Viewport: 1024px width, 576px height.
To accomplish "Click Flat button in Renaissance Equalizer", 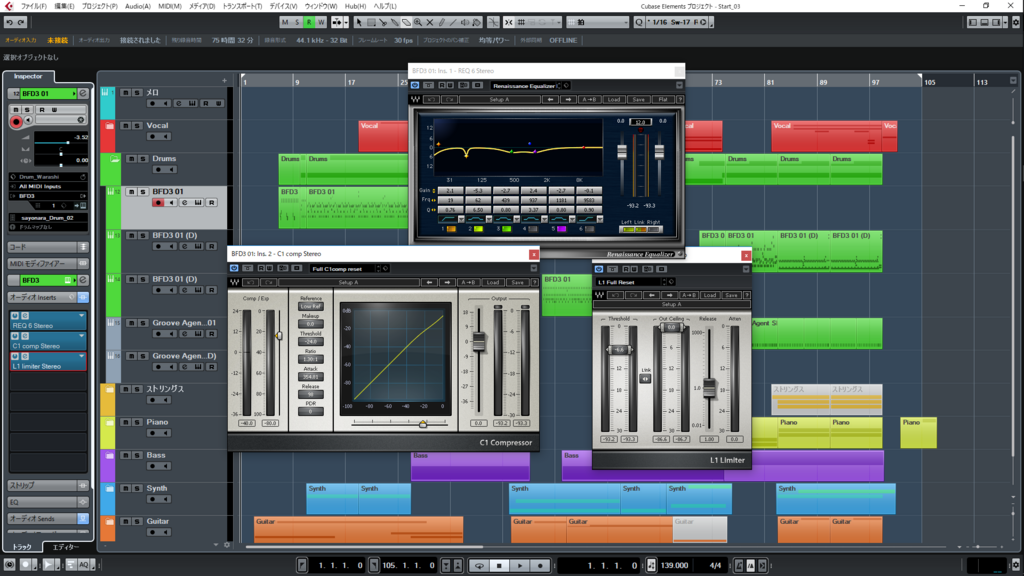I will 663,99.
